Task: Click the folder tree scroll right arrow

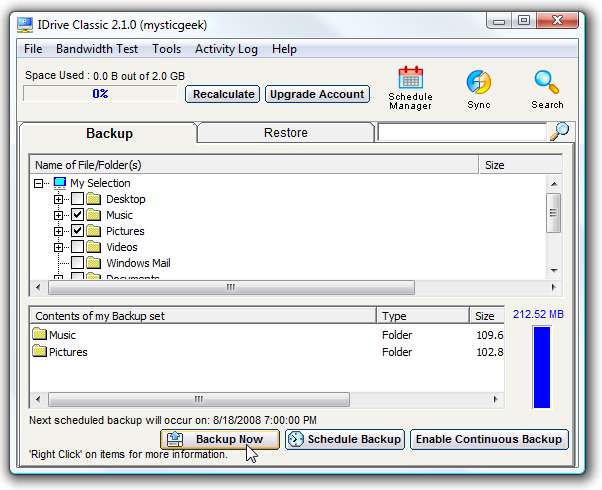Action: tap(553, 287)
